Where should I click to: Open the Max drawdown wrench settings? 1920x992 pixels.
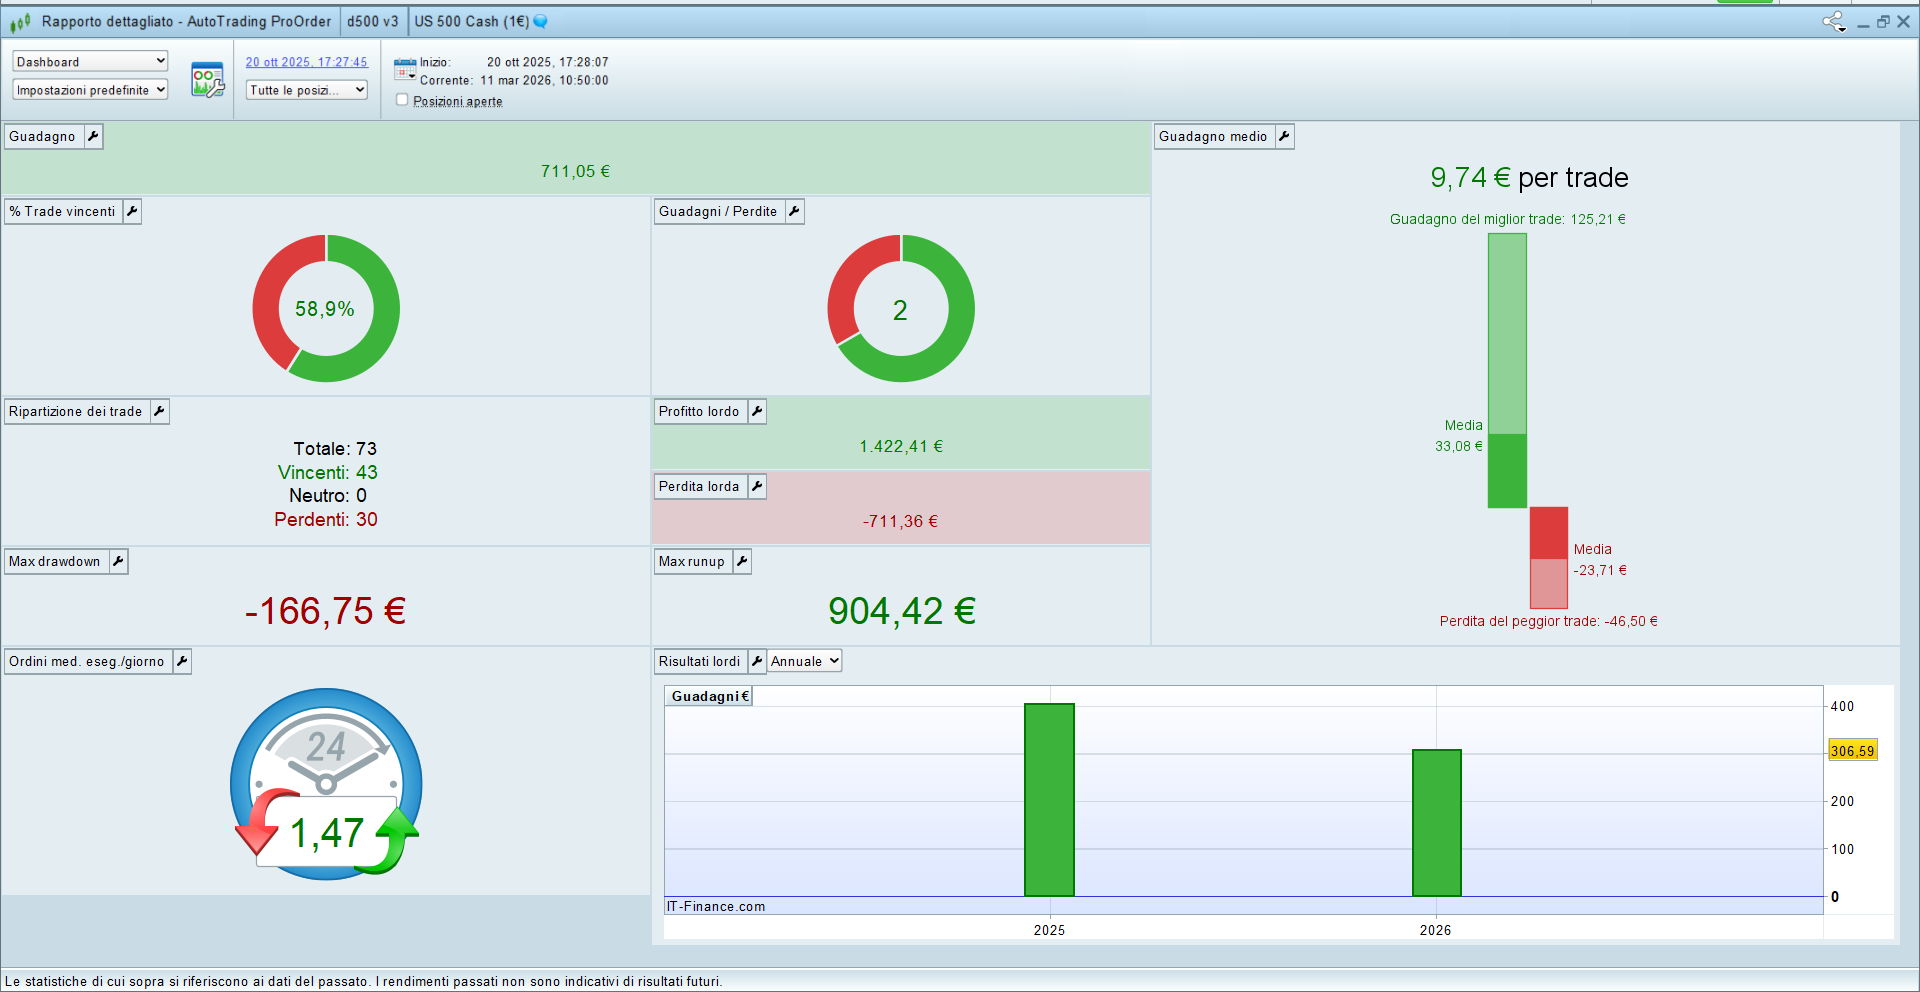(x=118, y=562)
